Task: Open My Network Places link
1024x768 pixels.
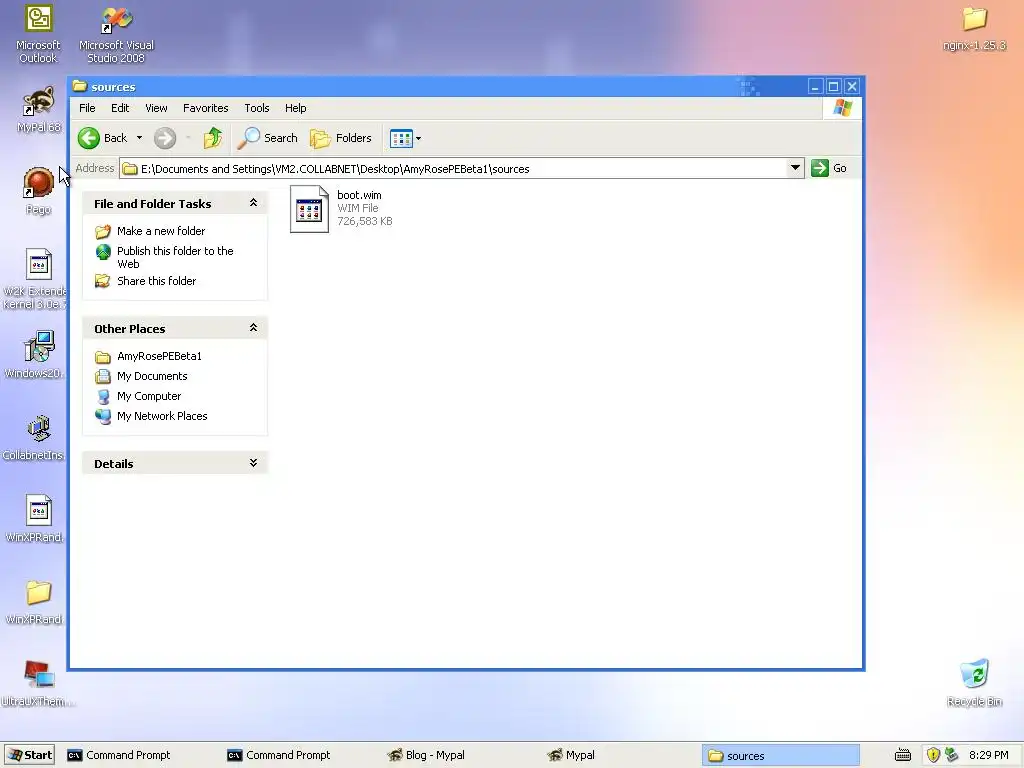Action: pyautogui.click(x=162, y=416)
